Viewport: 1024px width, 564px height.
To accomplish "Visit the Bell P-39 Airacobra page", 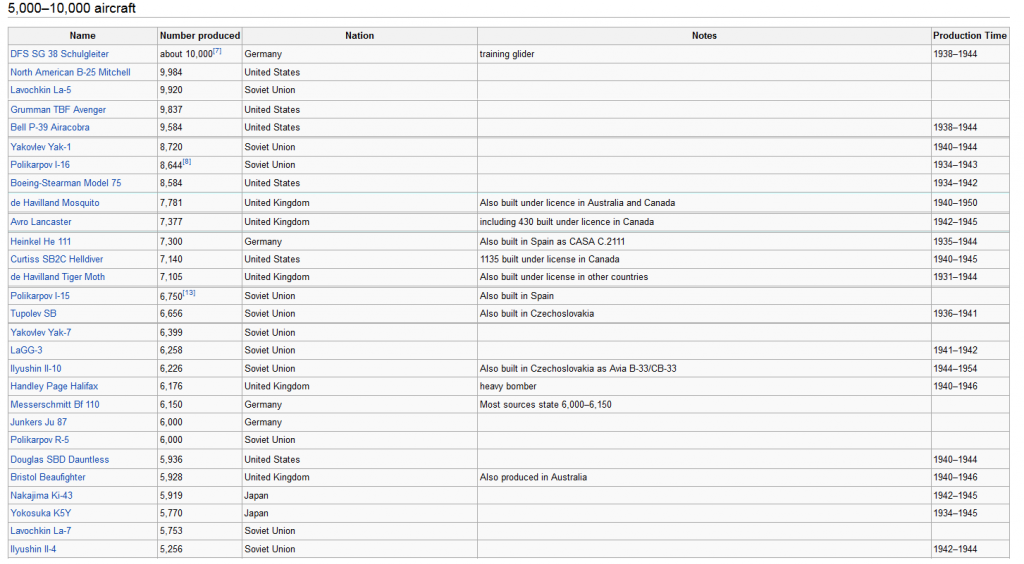I will (x=50, y=127).
